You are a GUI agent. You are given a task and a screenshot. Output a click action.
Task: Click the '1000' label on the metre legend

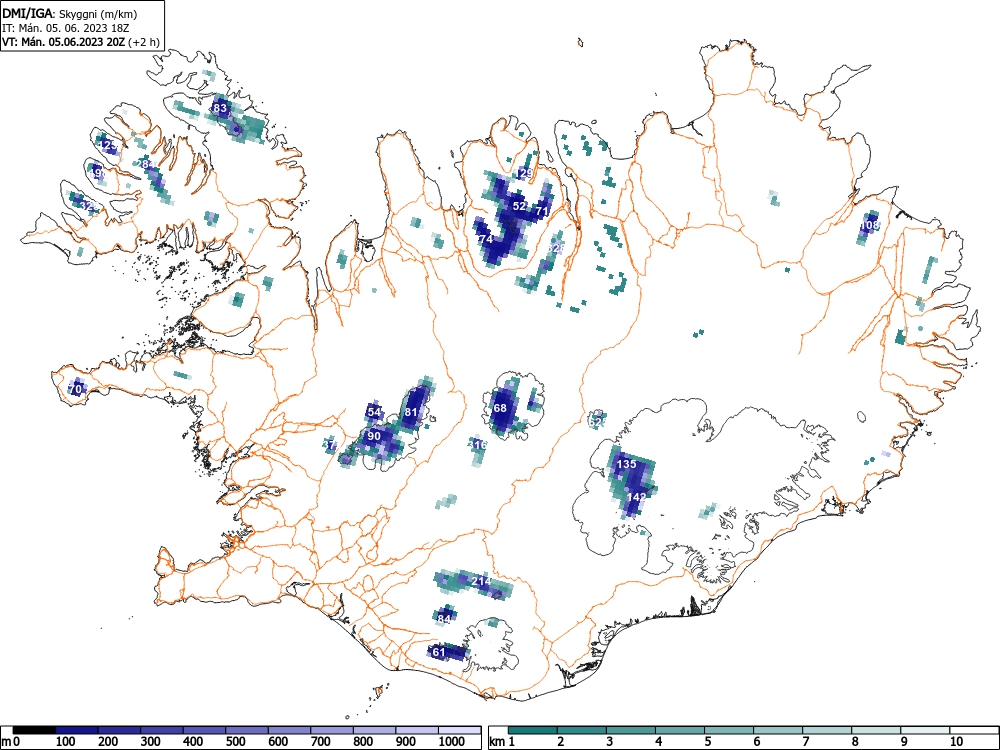pos(452,741)
